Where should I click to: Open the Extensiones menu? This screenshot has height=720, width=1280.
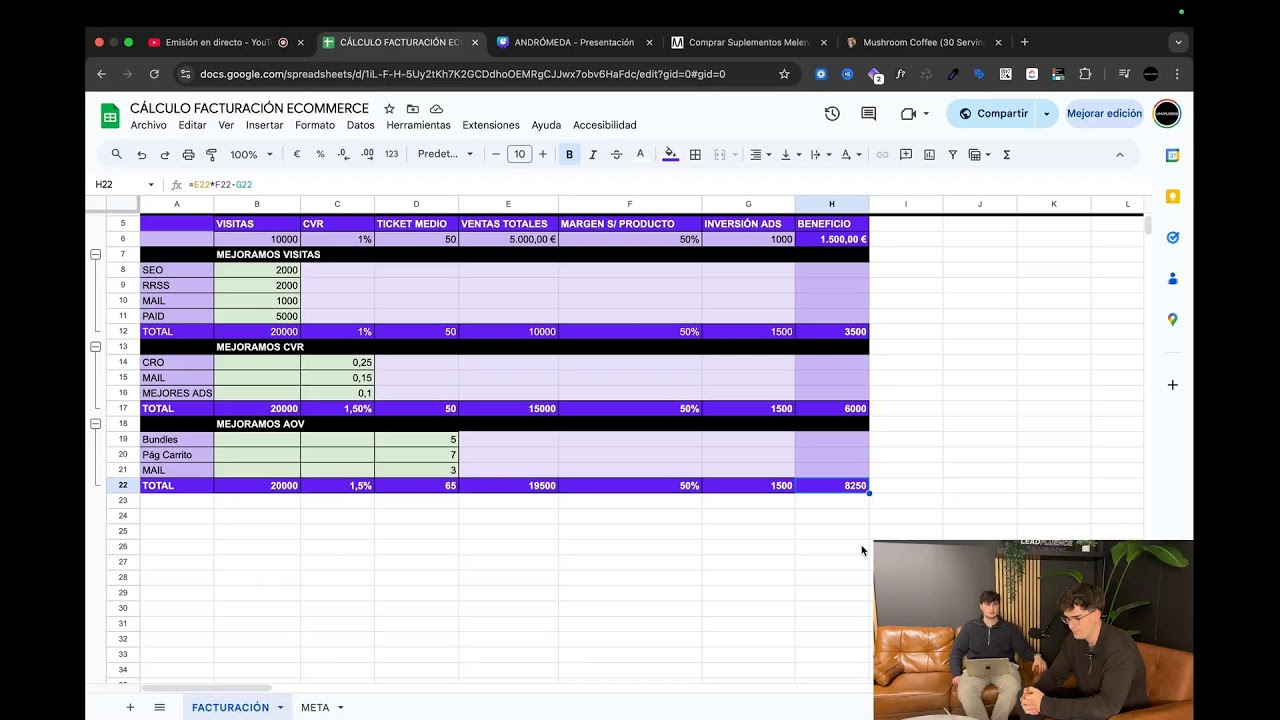click(491, 125)
